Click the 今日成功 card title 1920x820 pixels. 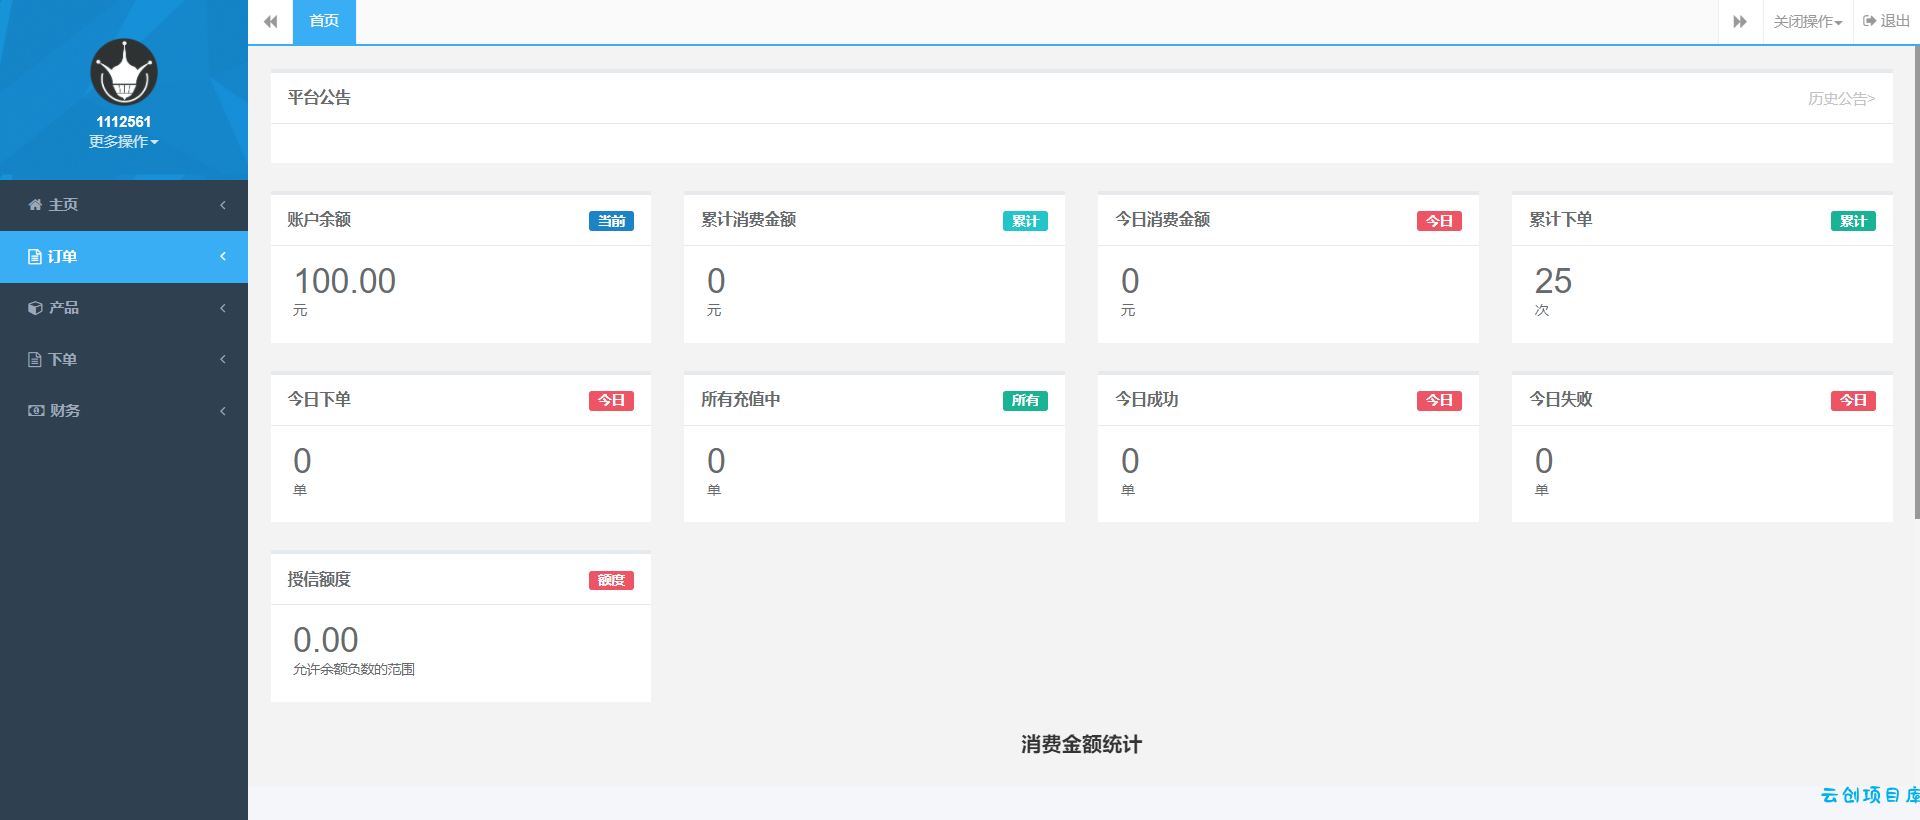point(1147,399)
